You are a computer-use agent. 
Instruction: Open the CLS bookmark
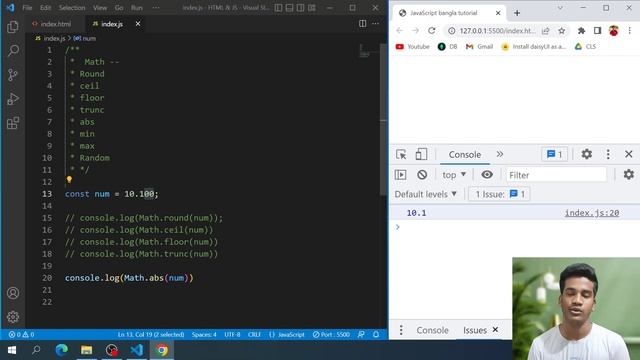(585, 47)
